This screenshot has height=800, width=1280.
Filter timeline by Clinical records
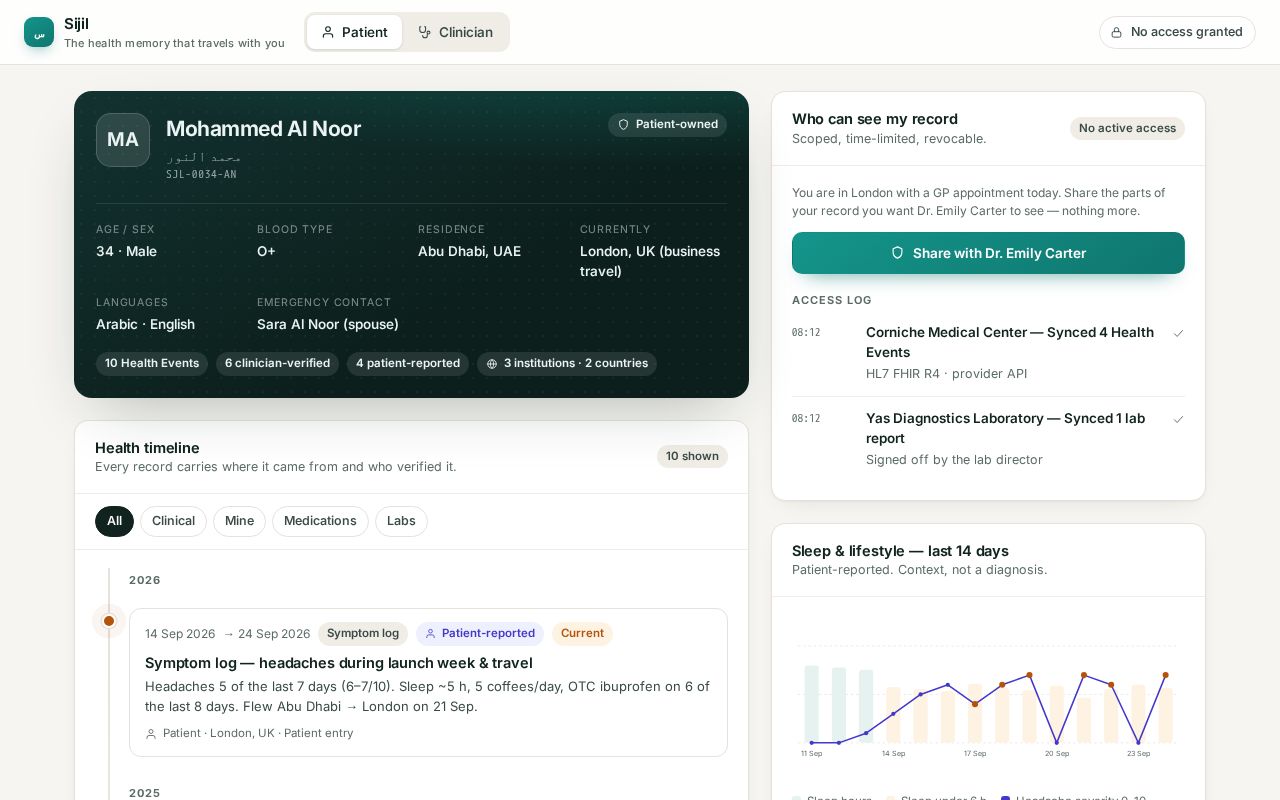coord(173,521)
